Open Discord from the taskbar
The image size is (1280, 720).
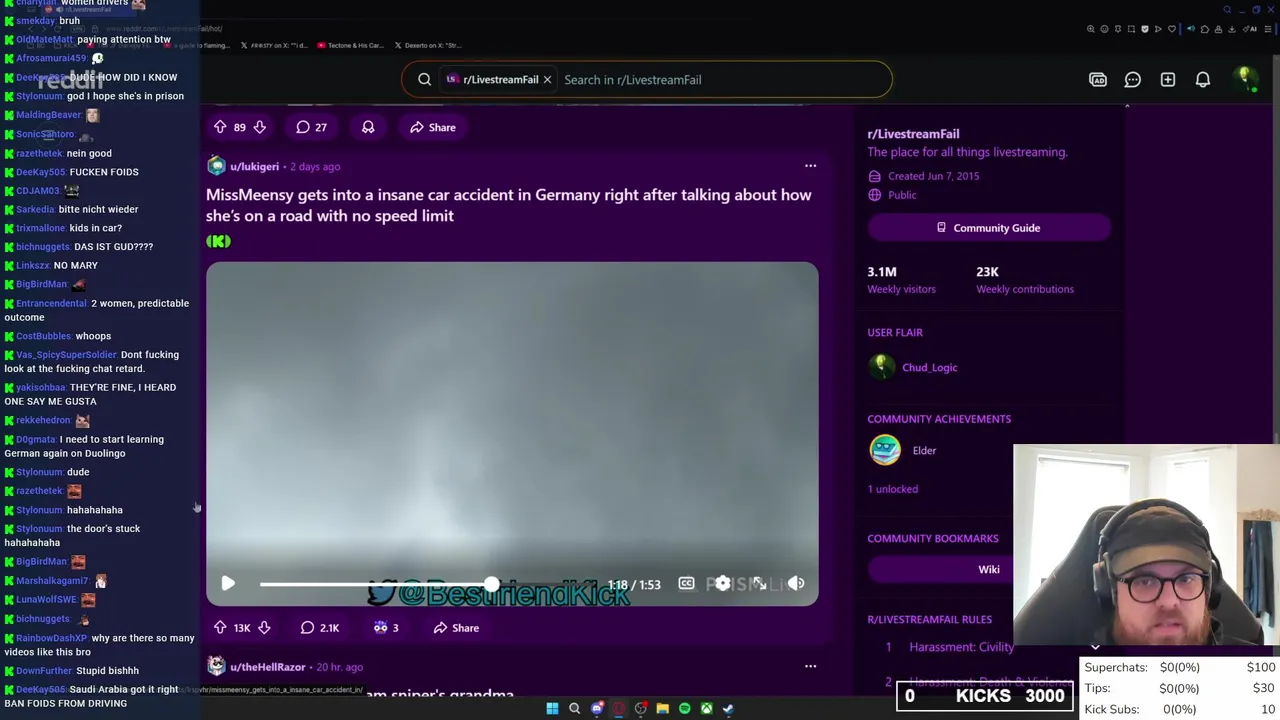click(597, 708)
